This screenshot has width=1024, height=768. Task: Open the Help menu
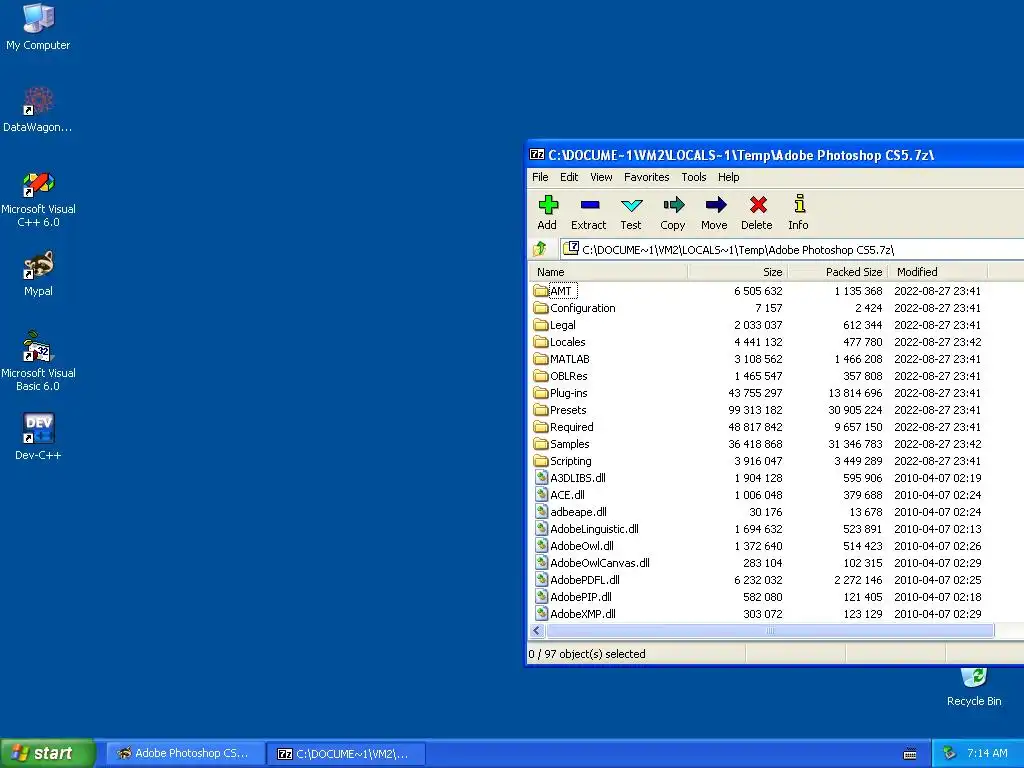[x=728, y=177]
